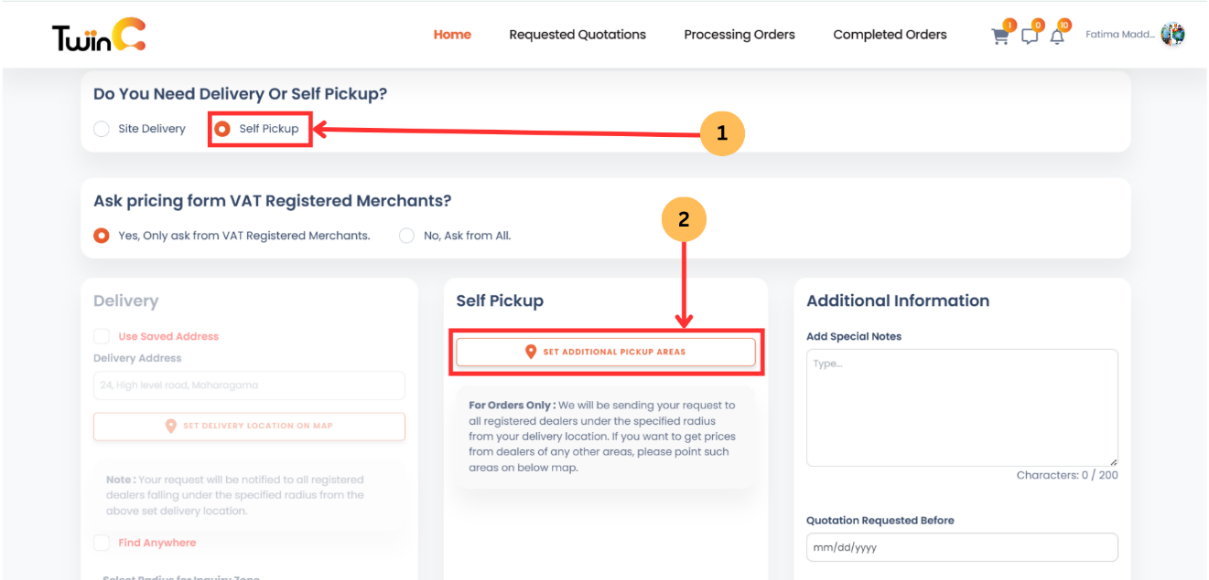The height and width of the screenshot is (580, 1209).
Task: Click the location pin inside Set Additional Pickup Areas
Action: [529, 351]
